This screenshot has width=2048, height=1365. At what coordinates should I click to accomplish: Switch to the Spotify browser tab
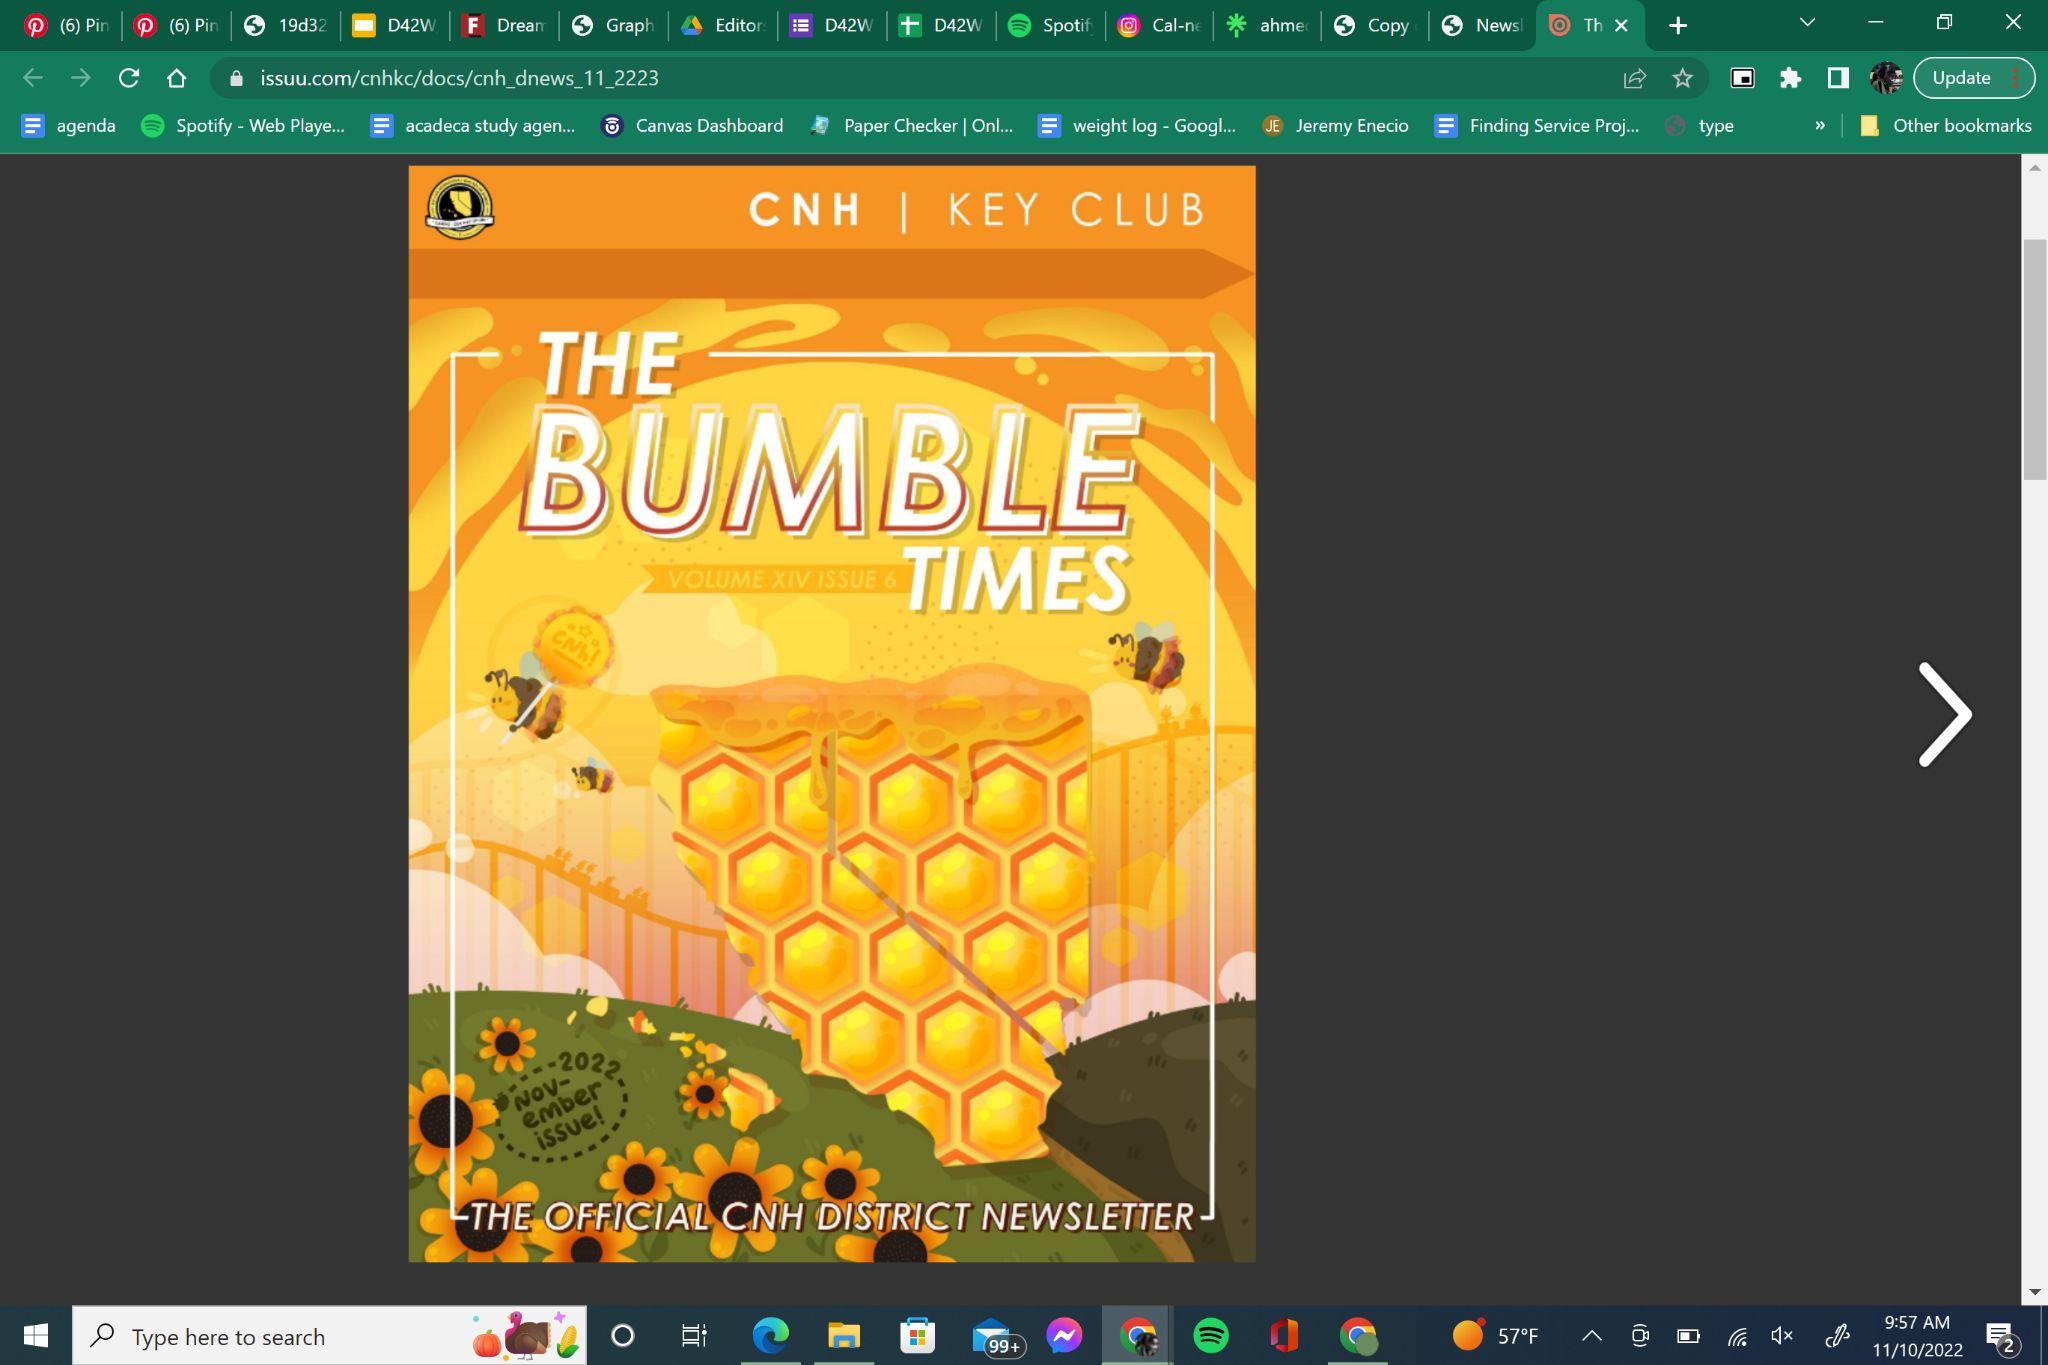tap(1049, 26)
